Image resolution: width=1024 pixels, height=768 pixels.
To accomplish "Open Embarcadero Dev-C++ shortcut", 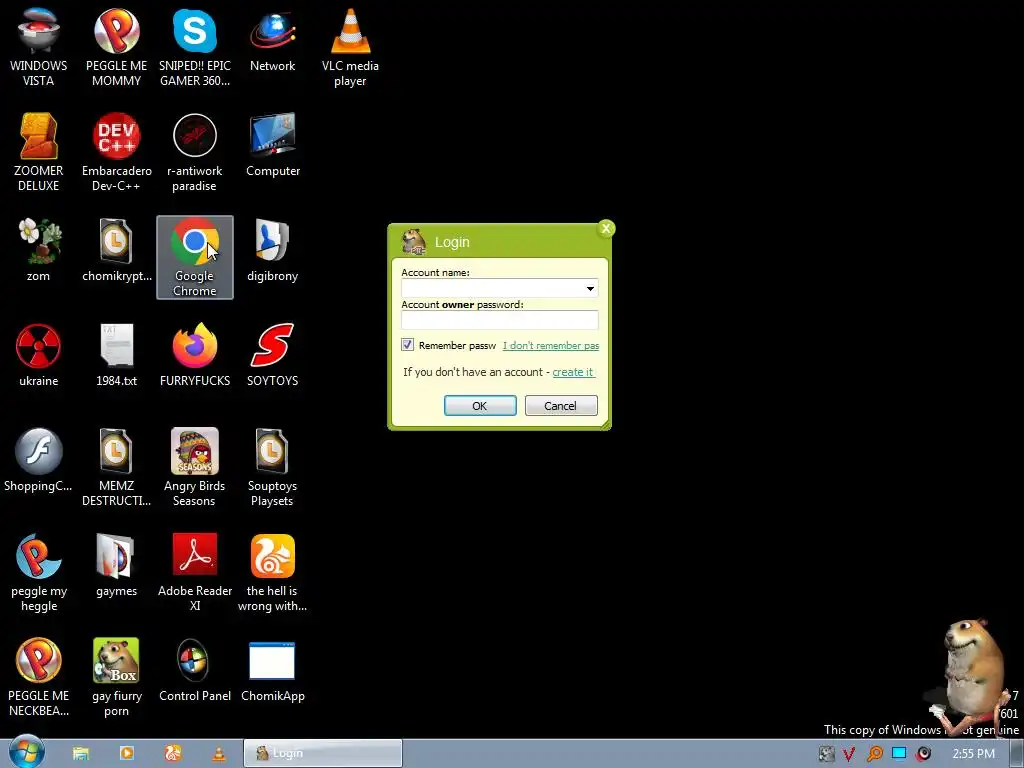I will [x=116, y=152].
